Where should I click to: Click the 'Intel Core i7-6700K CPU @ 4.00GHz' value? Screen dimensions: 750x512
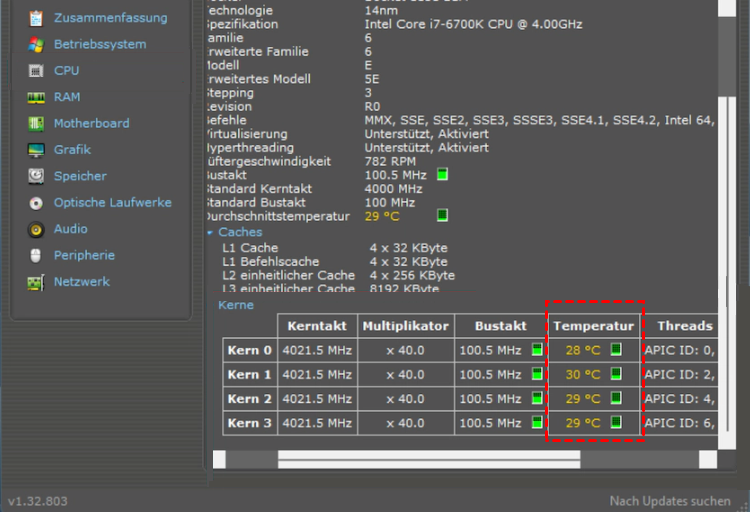pos(473,24)
